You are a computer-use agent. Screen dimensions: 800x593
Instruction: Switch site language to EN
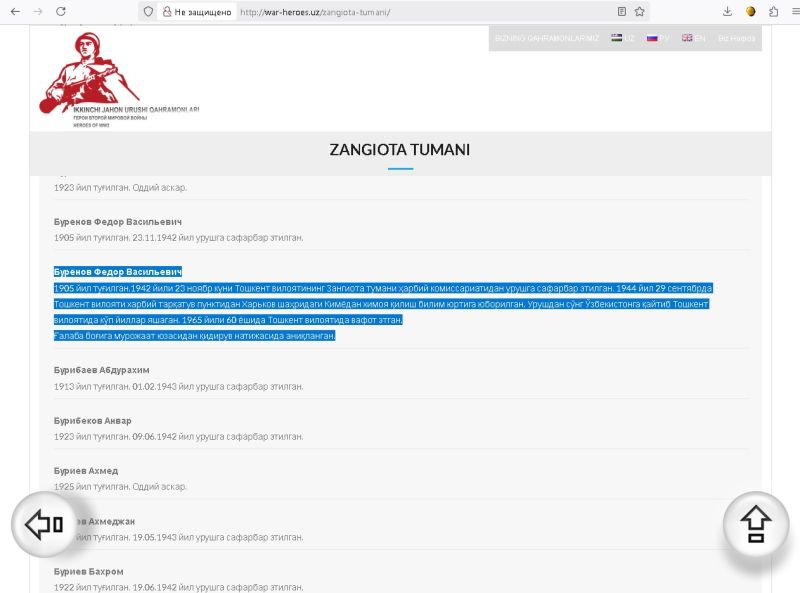694,38
